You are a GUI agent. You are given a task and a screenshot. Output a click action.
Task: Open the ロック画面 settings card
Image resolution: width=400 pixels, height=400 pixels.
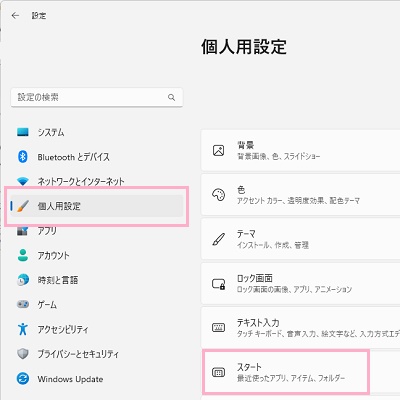click(x=300, y=283)
